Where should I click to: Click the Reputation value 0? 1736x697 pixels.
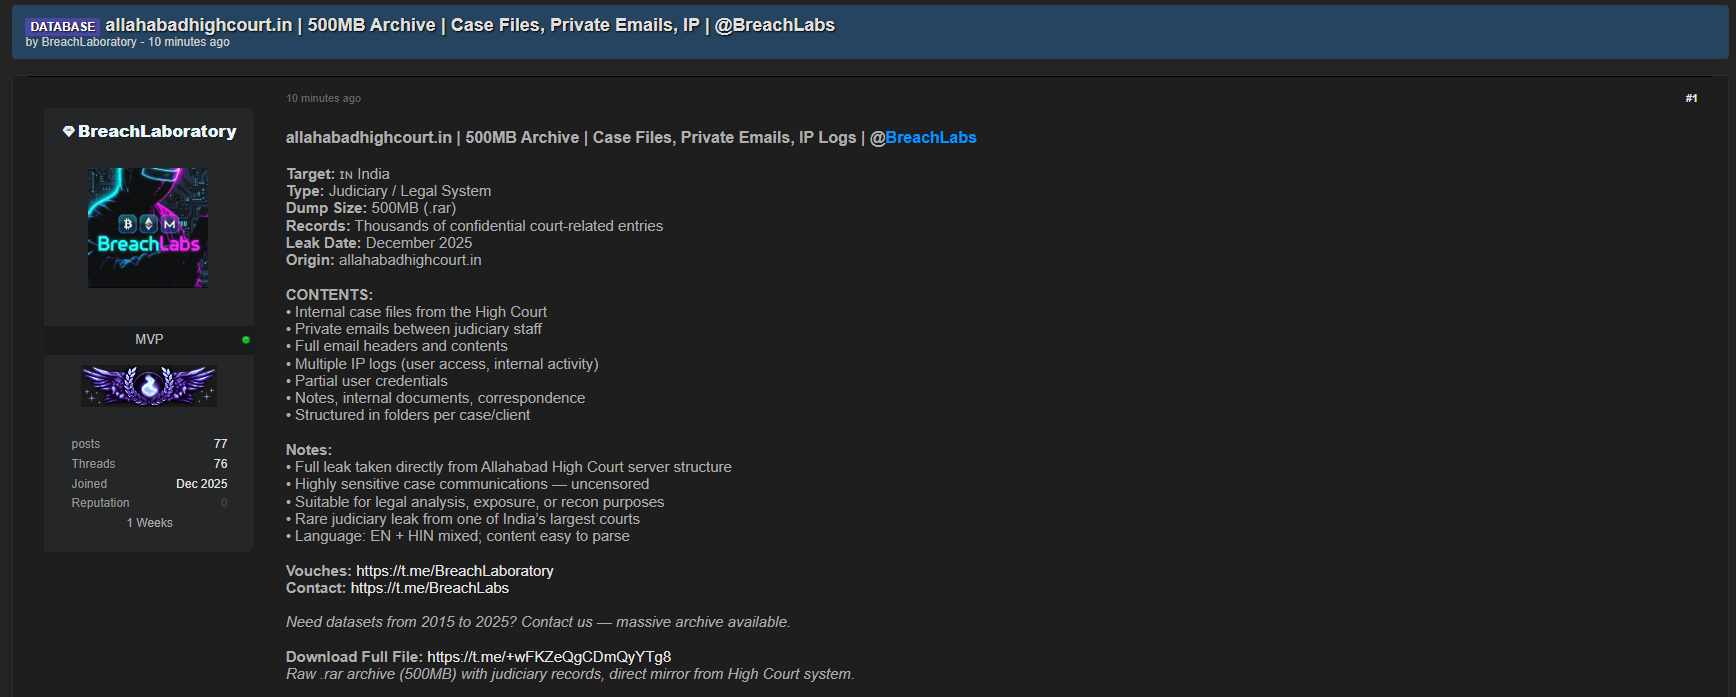click(x=224, y=503)
